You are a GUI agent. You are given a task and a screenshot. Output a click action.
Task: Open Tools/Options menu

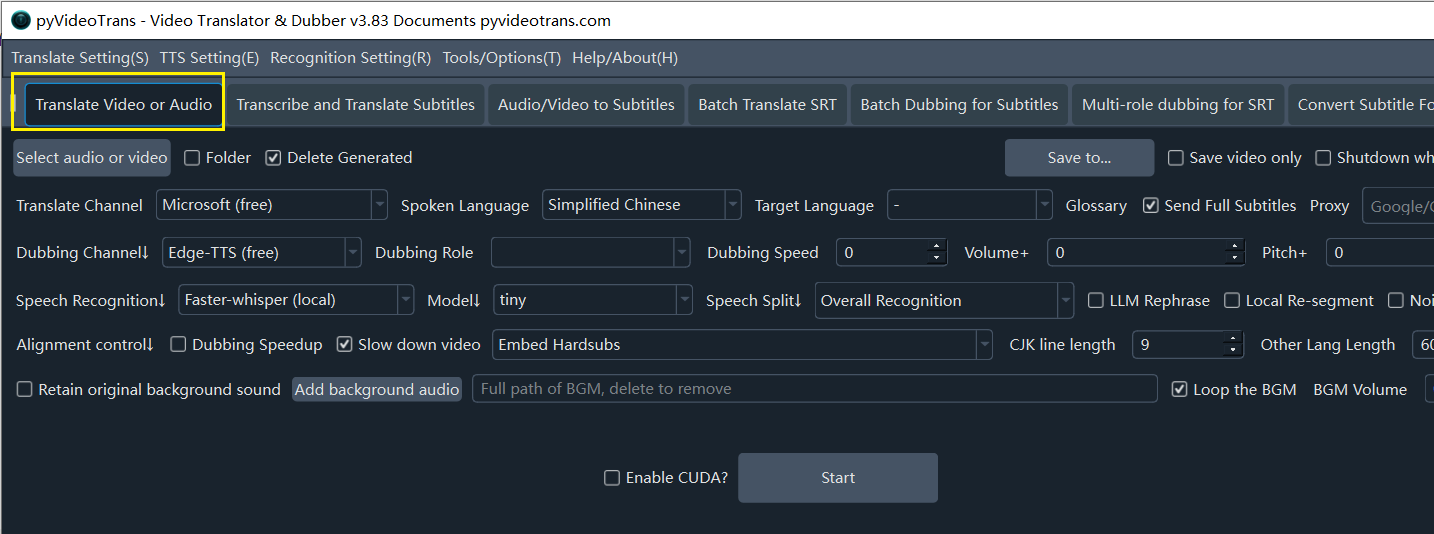[502, 58]
